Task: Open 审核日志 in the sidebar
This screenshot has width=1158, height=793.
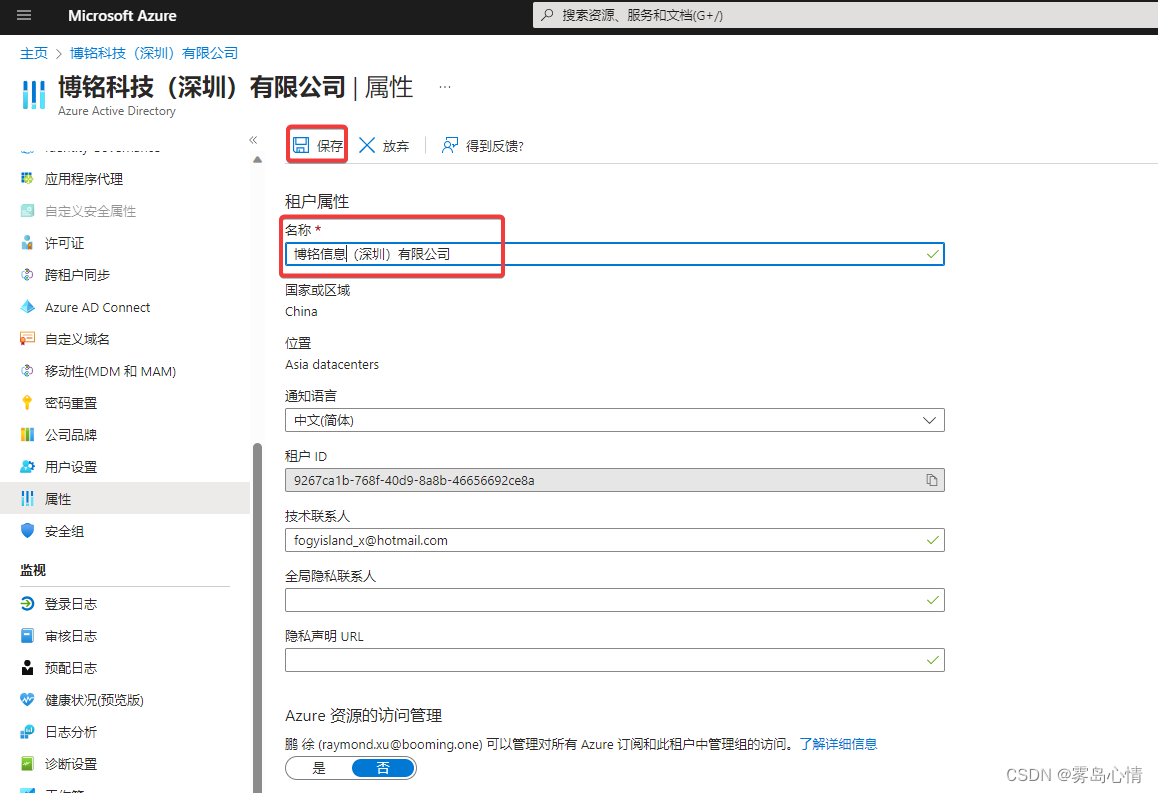Action: [x=71, y=636]
